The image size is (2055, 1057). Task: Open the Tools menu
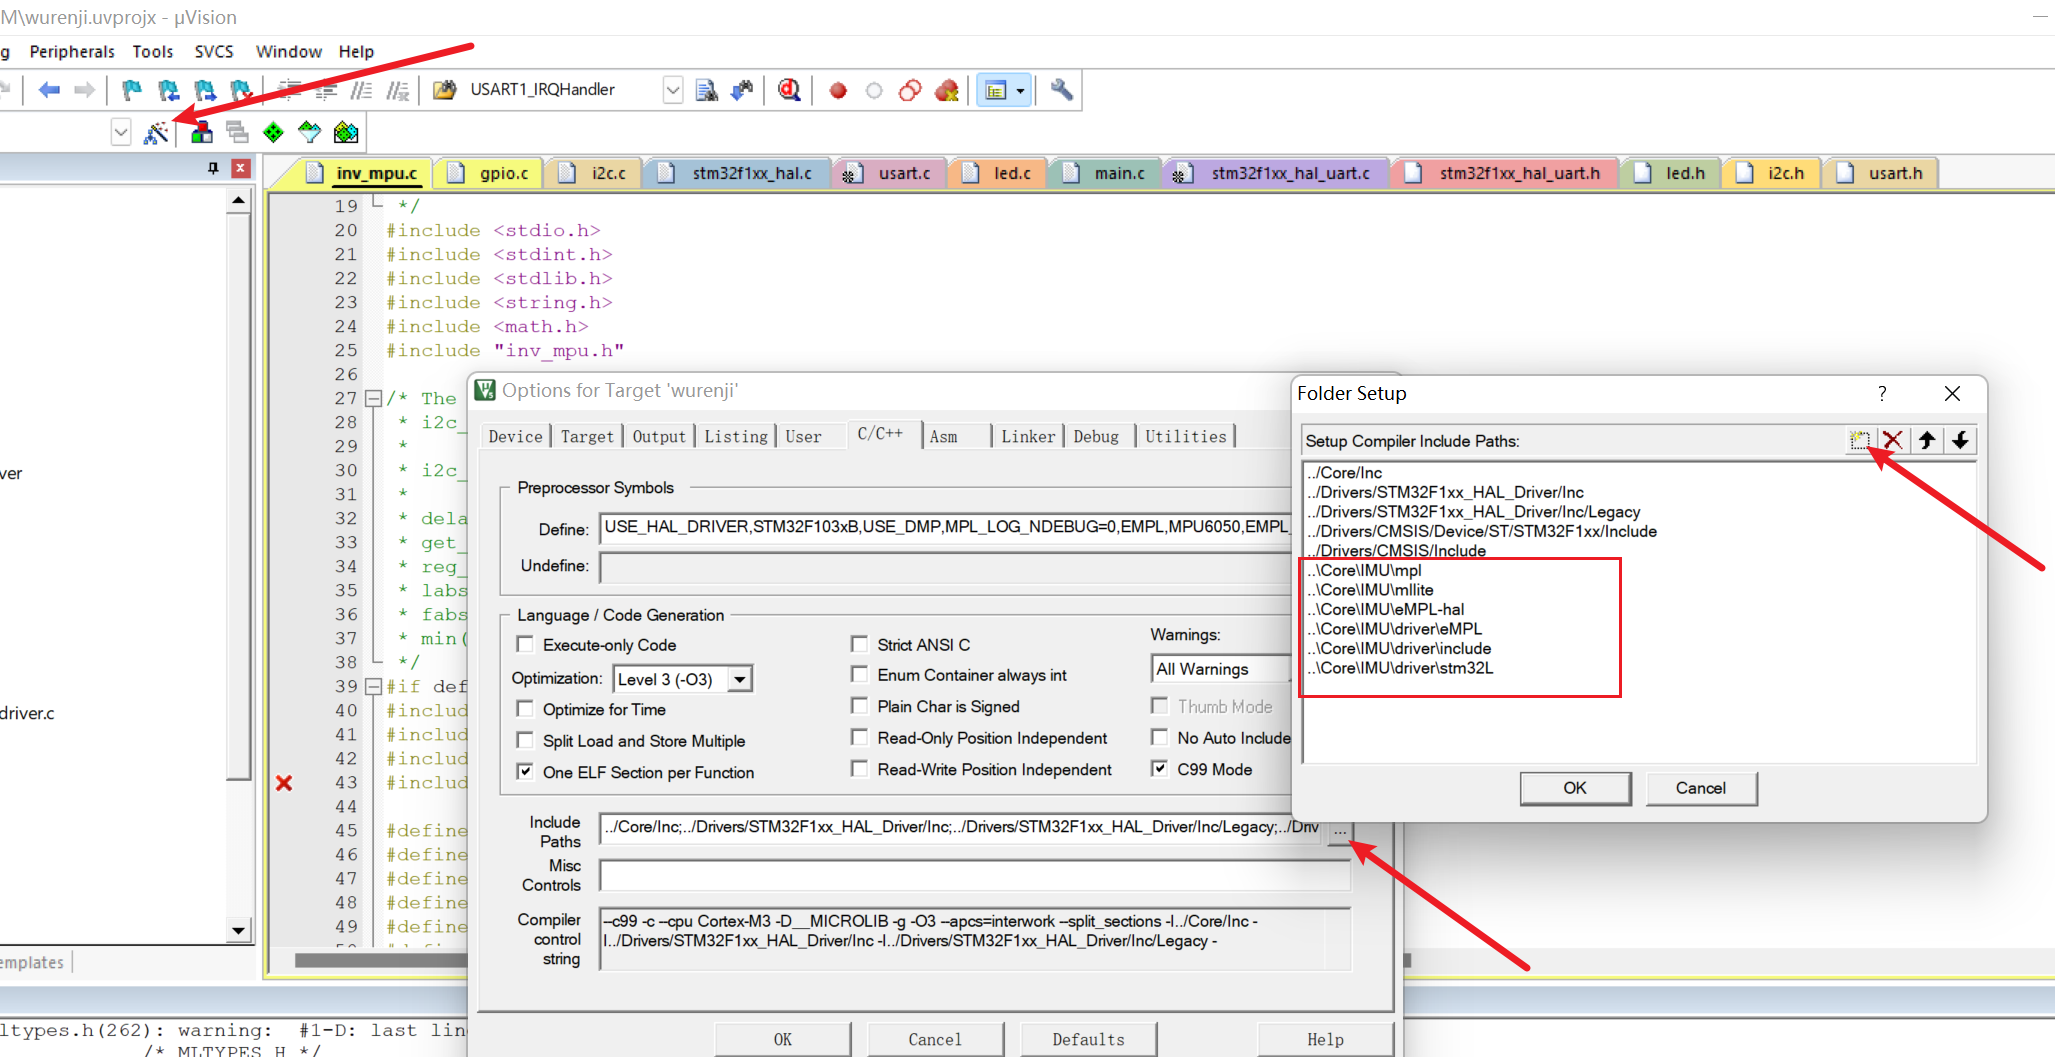click(153, 51)
